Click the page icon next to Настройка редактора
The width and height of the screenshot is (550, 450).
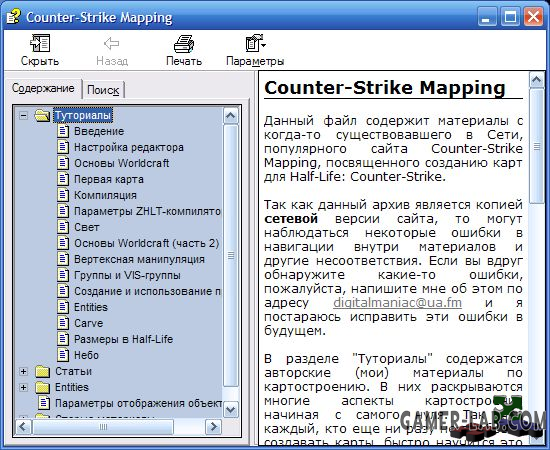click(x=63, y=147)
